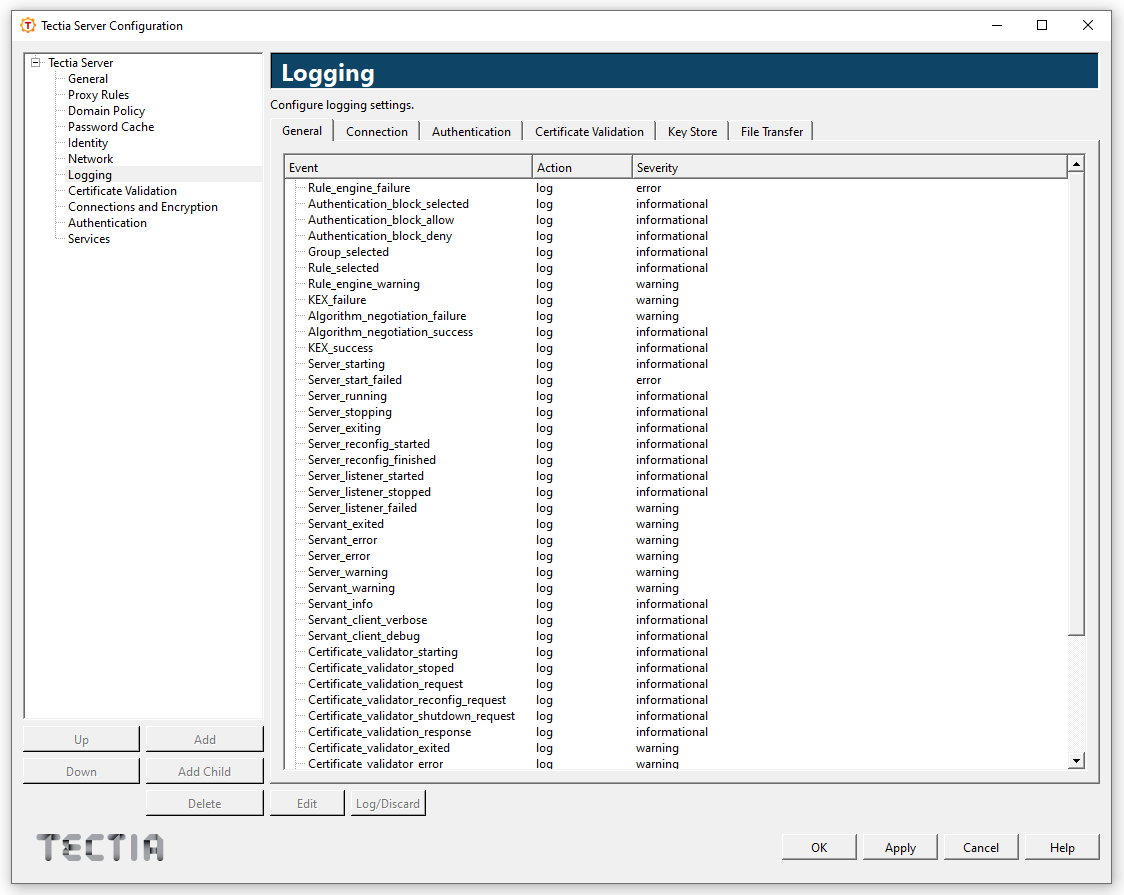Image resolution: width=1124 pixels, height=895 pixels.
Task: Select the Rule_engine_warning event
Action: pos(363,284)
